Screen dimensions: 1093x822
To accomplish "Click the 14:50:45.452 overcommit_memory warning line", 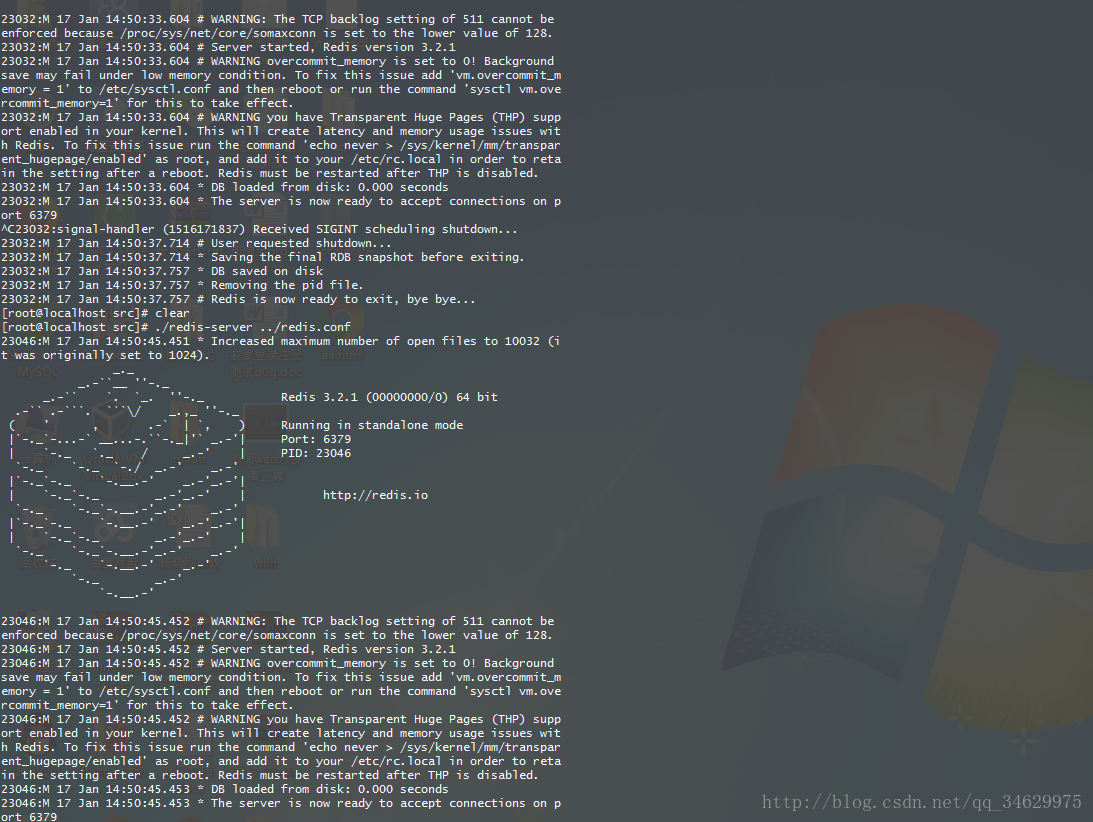I will point(281,684).
